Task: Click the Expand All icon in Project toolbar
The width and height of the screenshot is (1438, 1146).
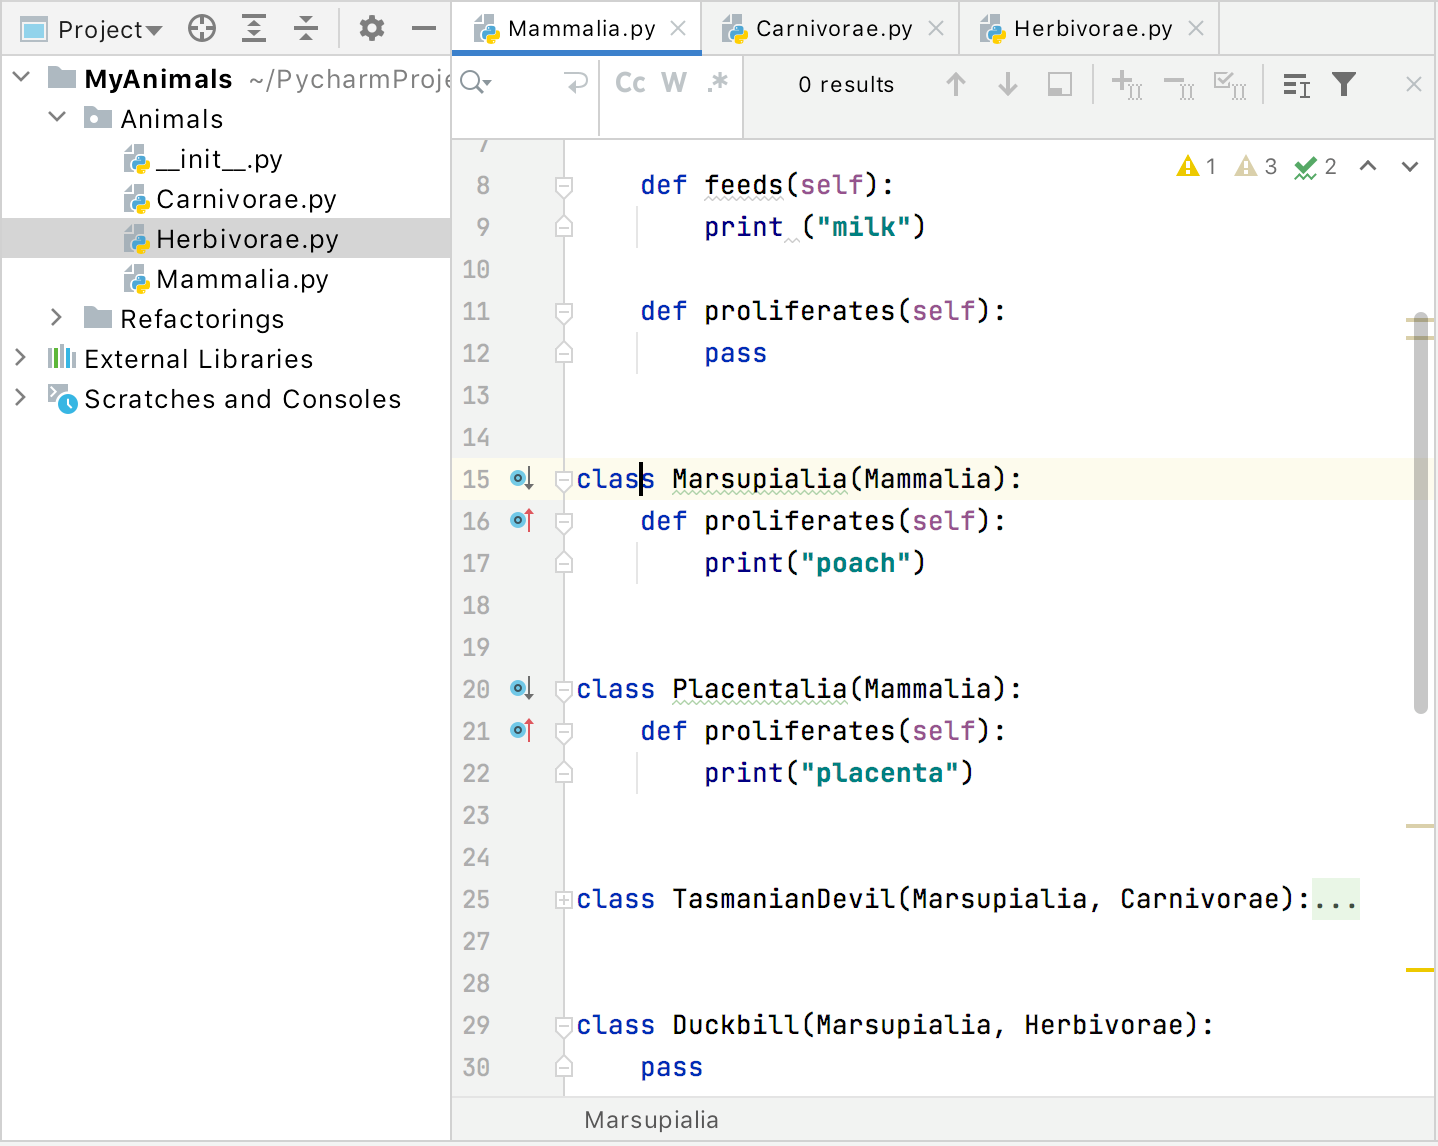Action: tap(254, 29)
